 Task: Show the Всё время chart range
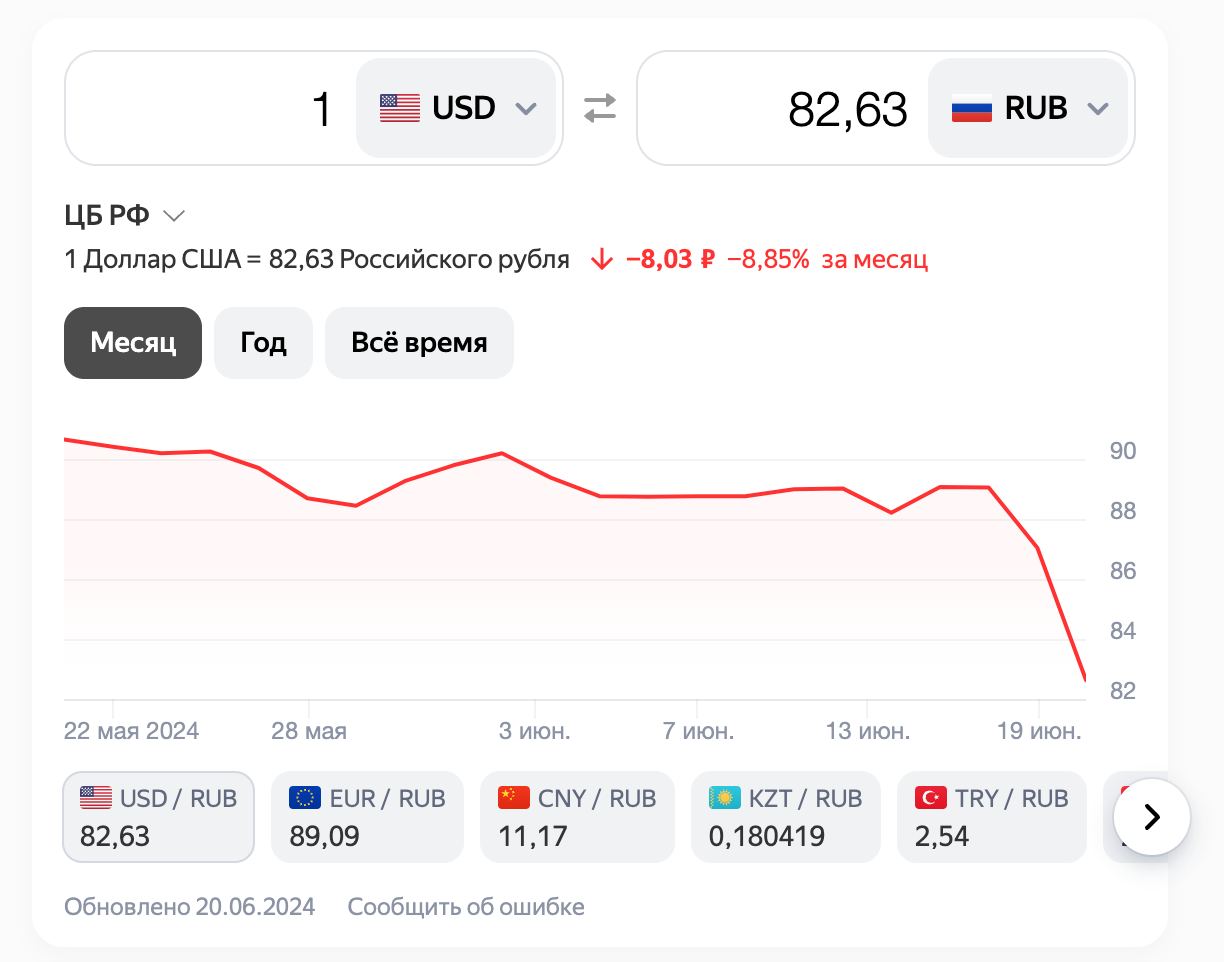click(419, 343)
